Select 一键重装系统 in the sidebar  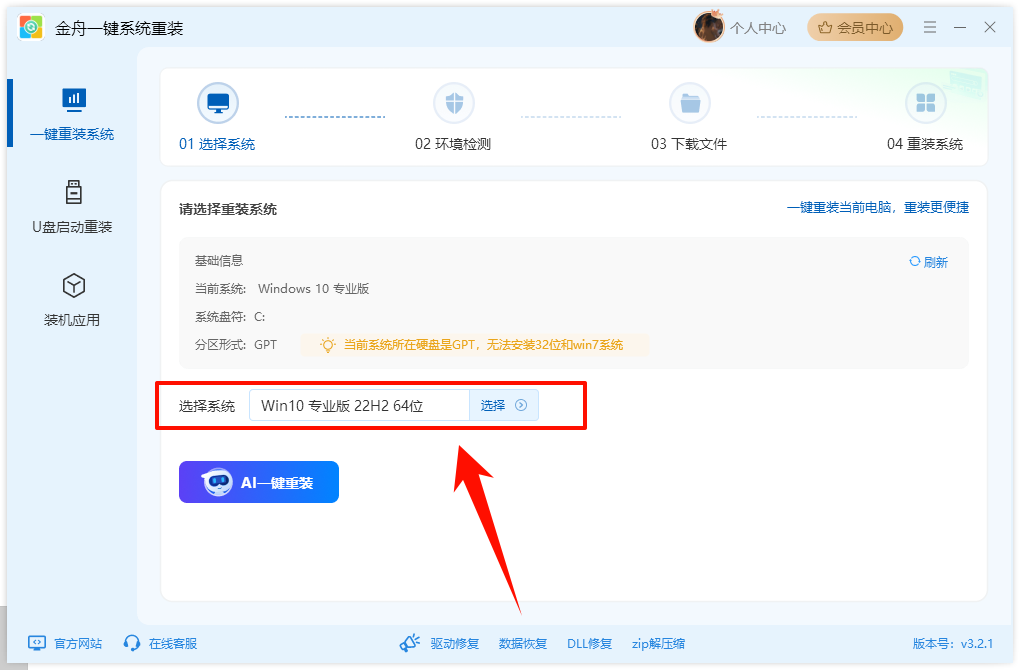(72, 113)
